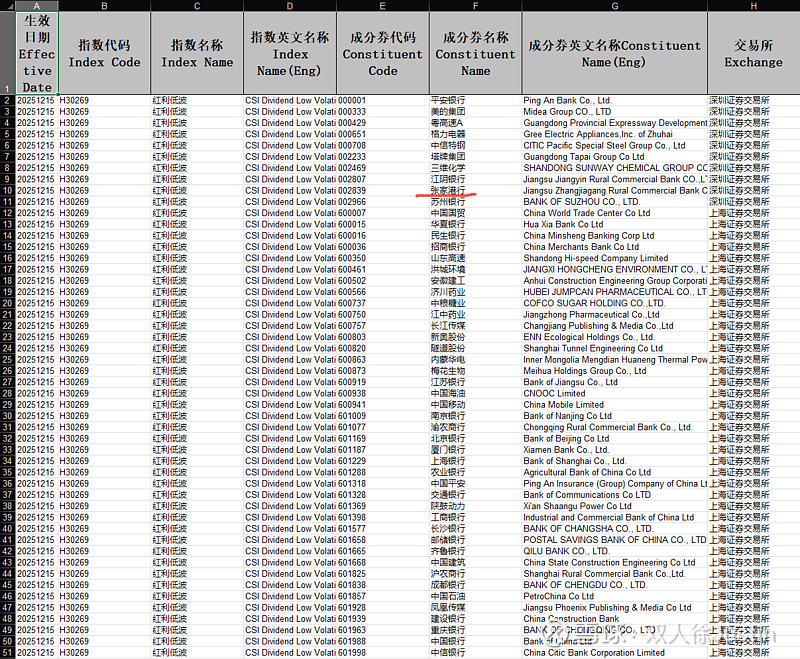Select China State Construction Engineering cell
Viewport: 800px width, 659px height.
pyautogui.click(x=614, y=563)
